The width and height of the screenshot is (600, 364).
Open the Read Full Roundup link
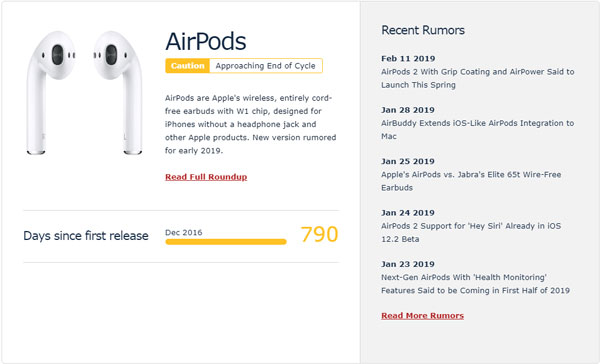click(x=206, y=177)
